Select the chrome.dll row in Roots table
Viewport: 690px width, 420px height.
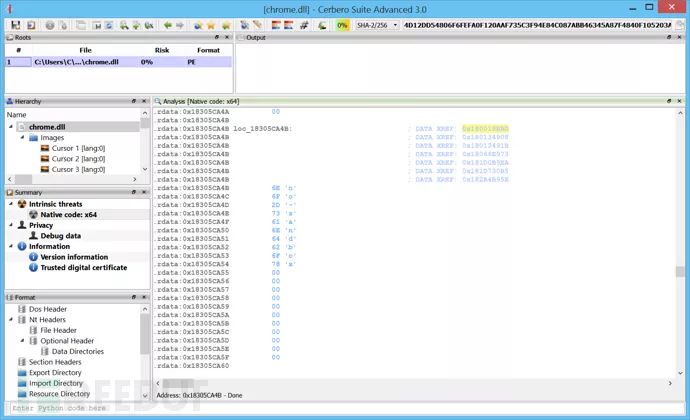tap(118, 62)
